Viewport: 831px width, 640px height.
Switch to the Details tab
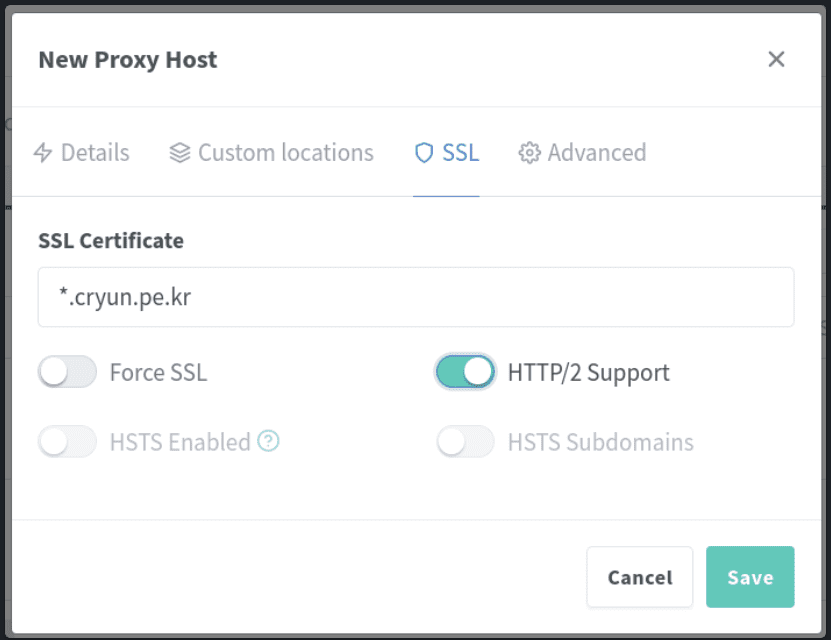tap(82, 153)
